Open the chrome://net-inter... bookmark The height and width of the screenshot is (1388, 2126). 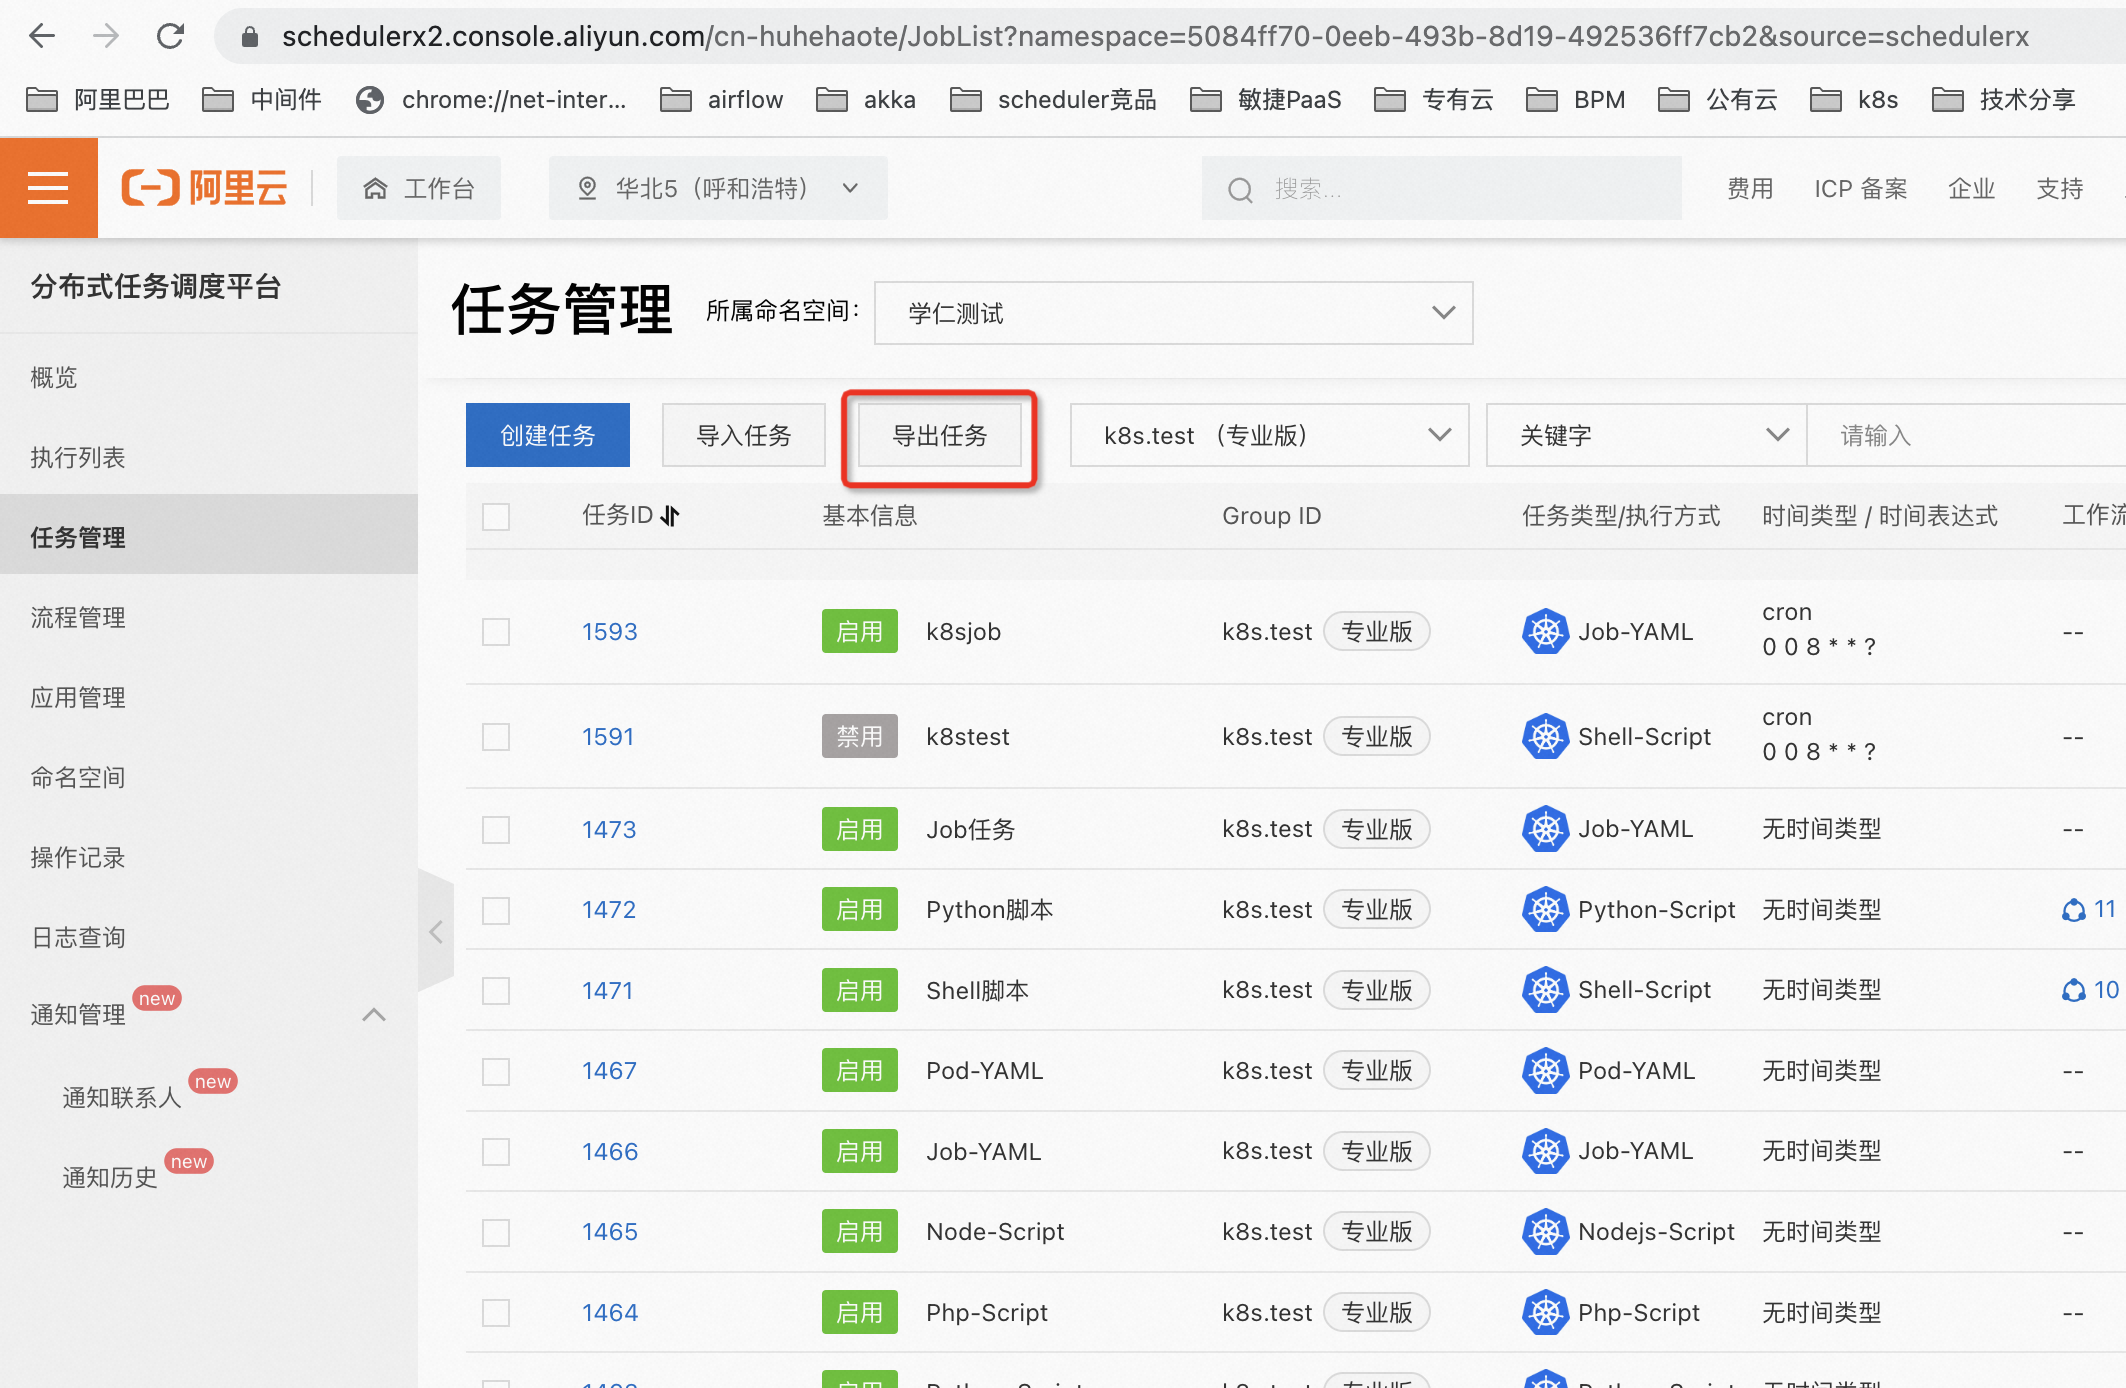pyautogui.click(x=491, y=100)
